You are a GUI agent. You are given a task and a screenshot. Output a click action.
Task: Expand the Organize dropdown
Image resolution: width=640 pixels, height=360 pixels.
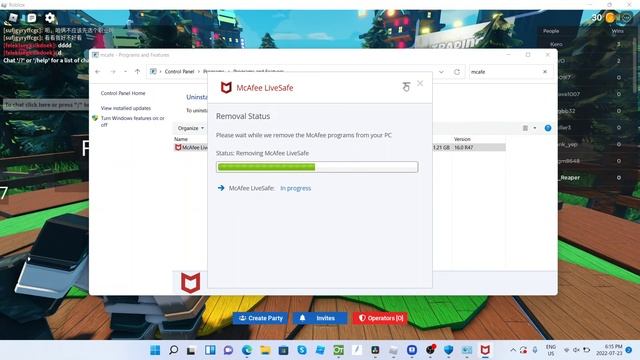pyautogui.click(x=191, y=128)
